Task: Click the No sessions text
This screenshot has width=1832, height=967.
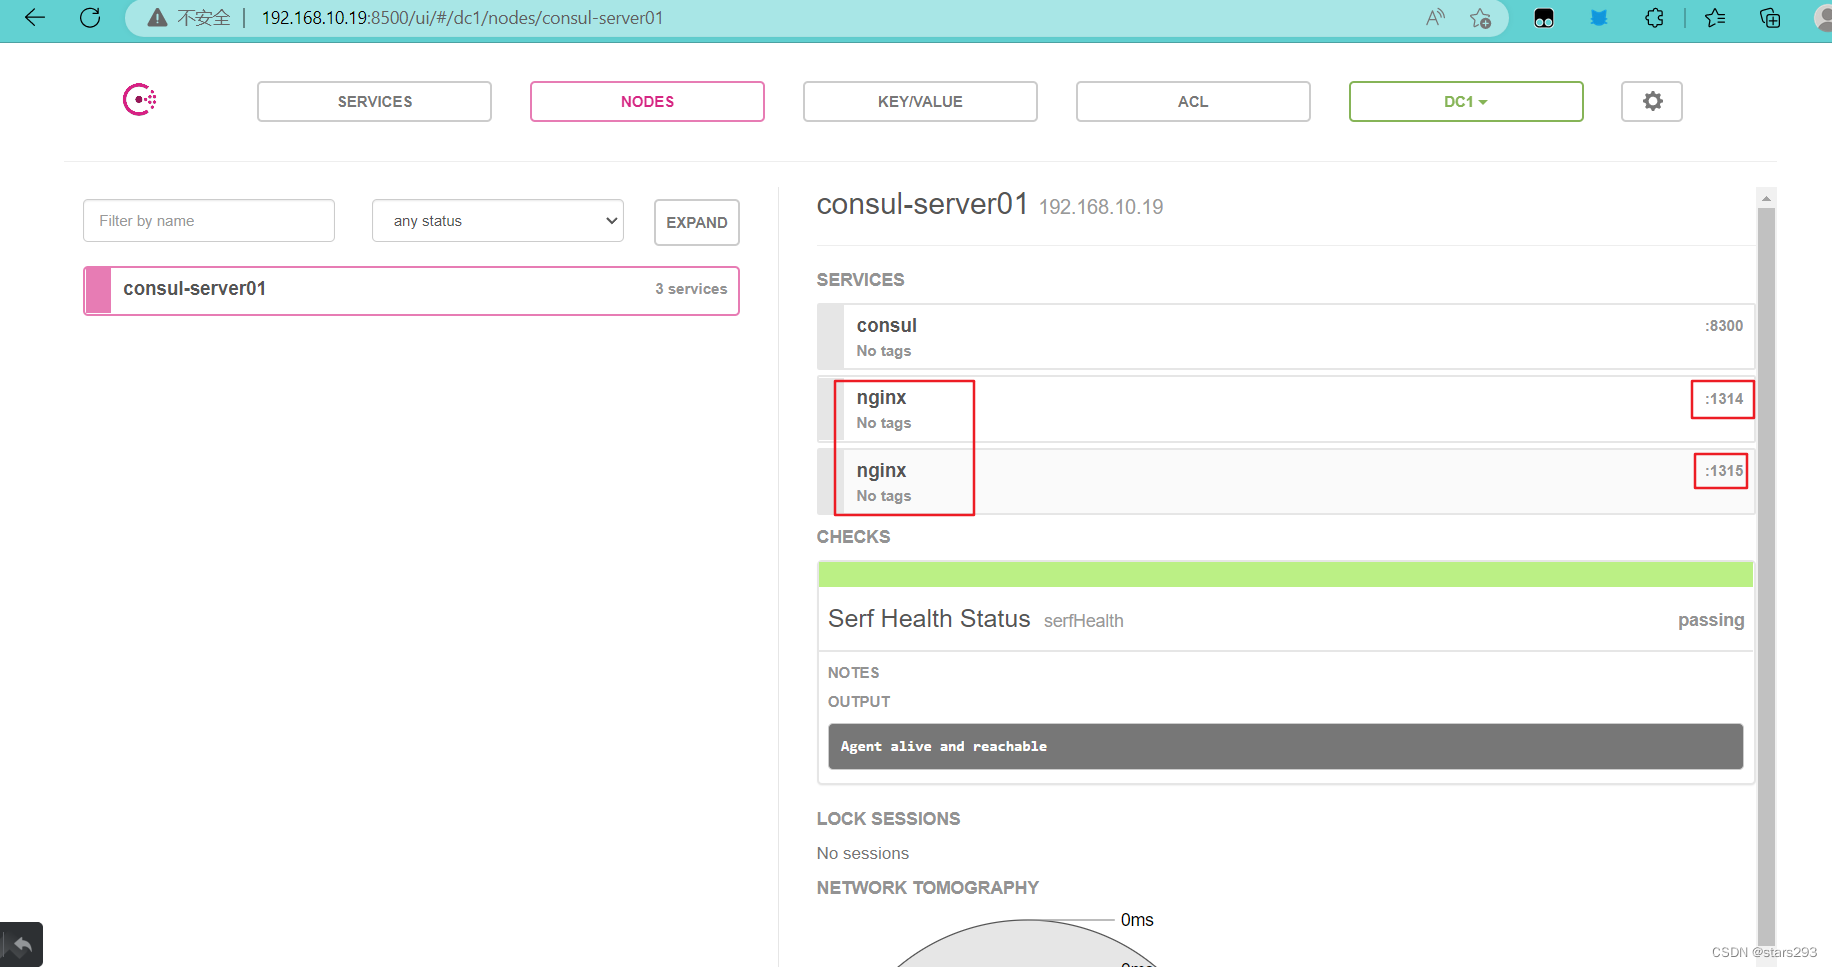Action: point(862,853)
